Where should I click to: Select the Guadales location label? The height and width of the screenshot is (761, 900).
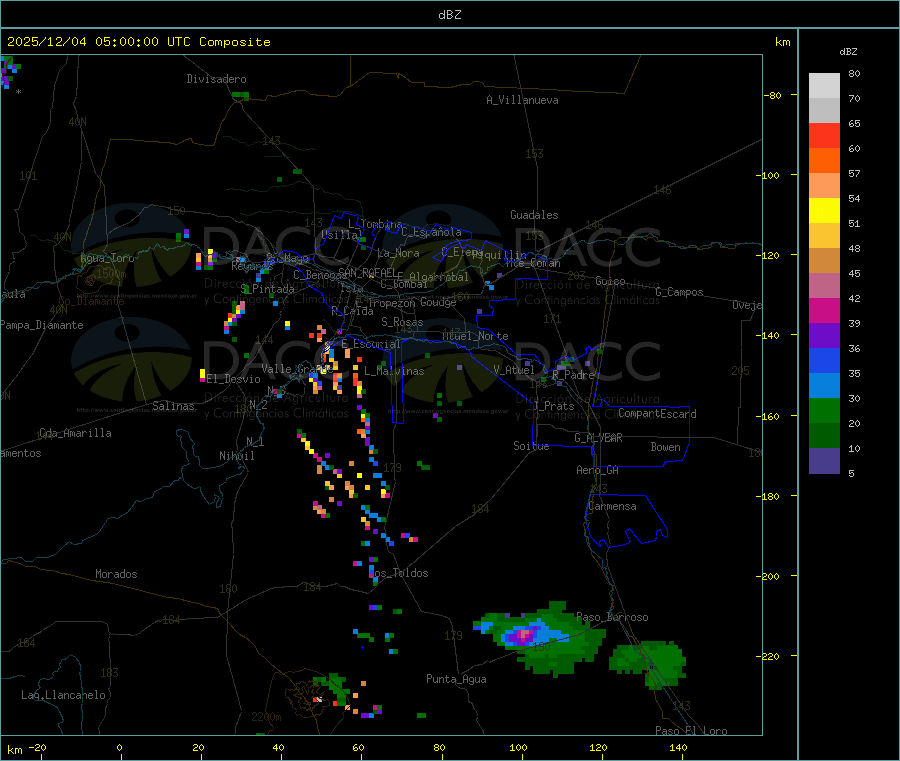coord(534,215)
